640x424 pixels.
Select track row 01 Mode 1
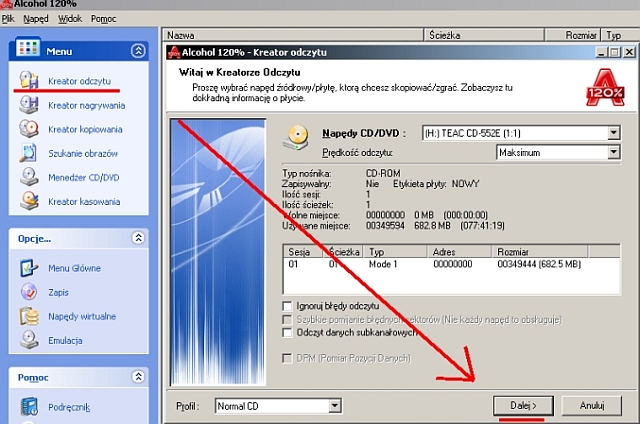(451, 264)
